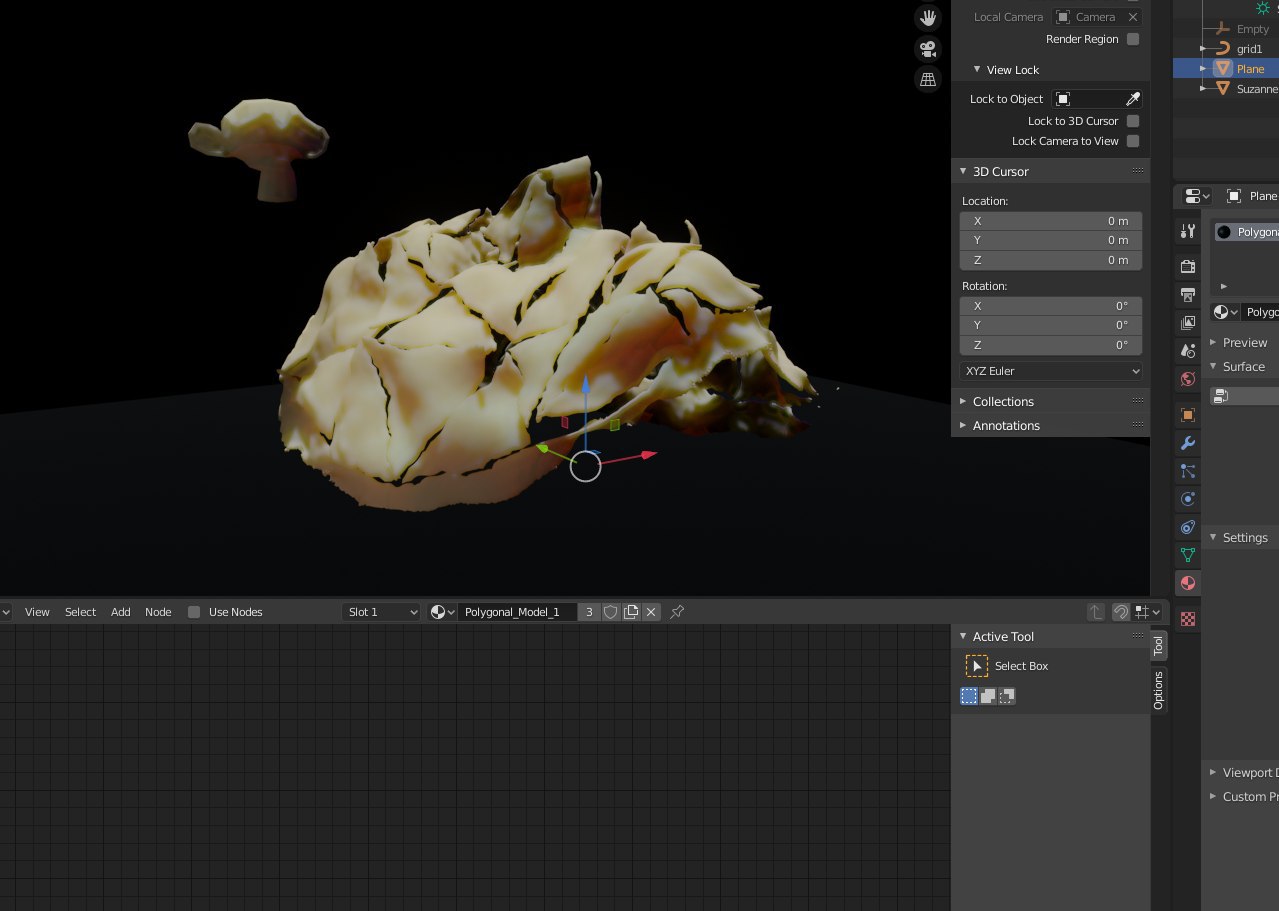Click the eyedropper in Lock to Object
The width and height of the screenshot is (1279, 911).
point(1132,99)
